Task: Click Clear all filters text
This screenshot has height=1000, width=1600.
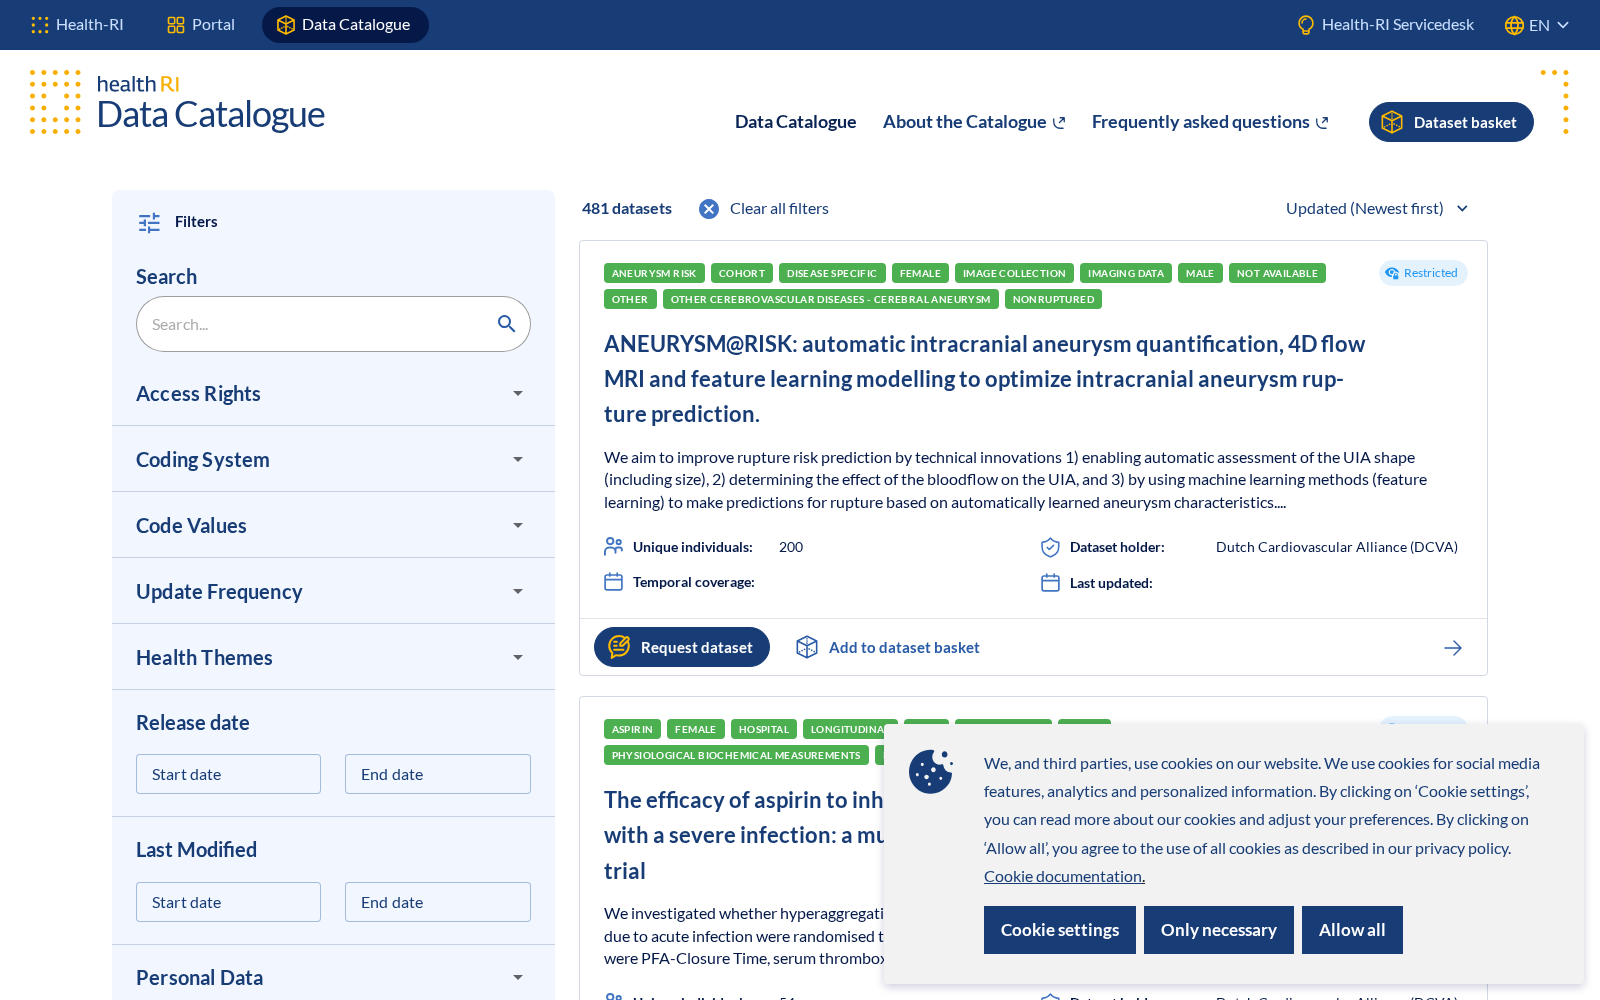Action: [x=779, y=209]
